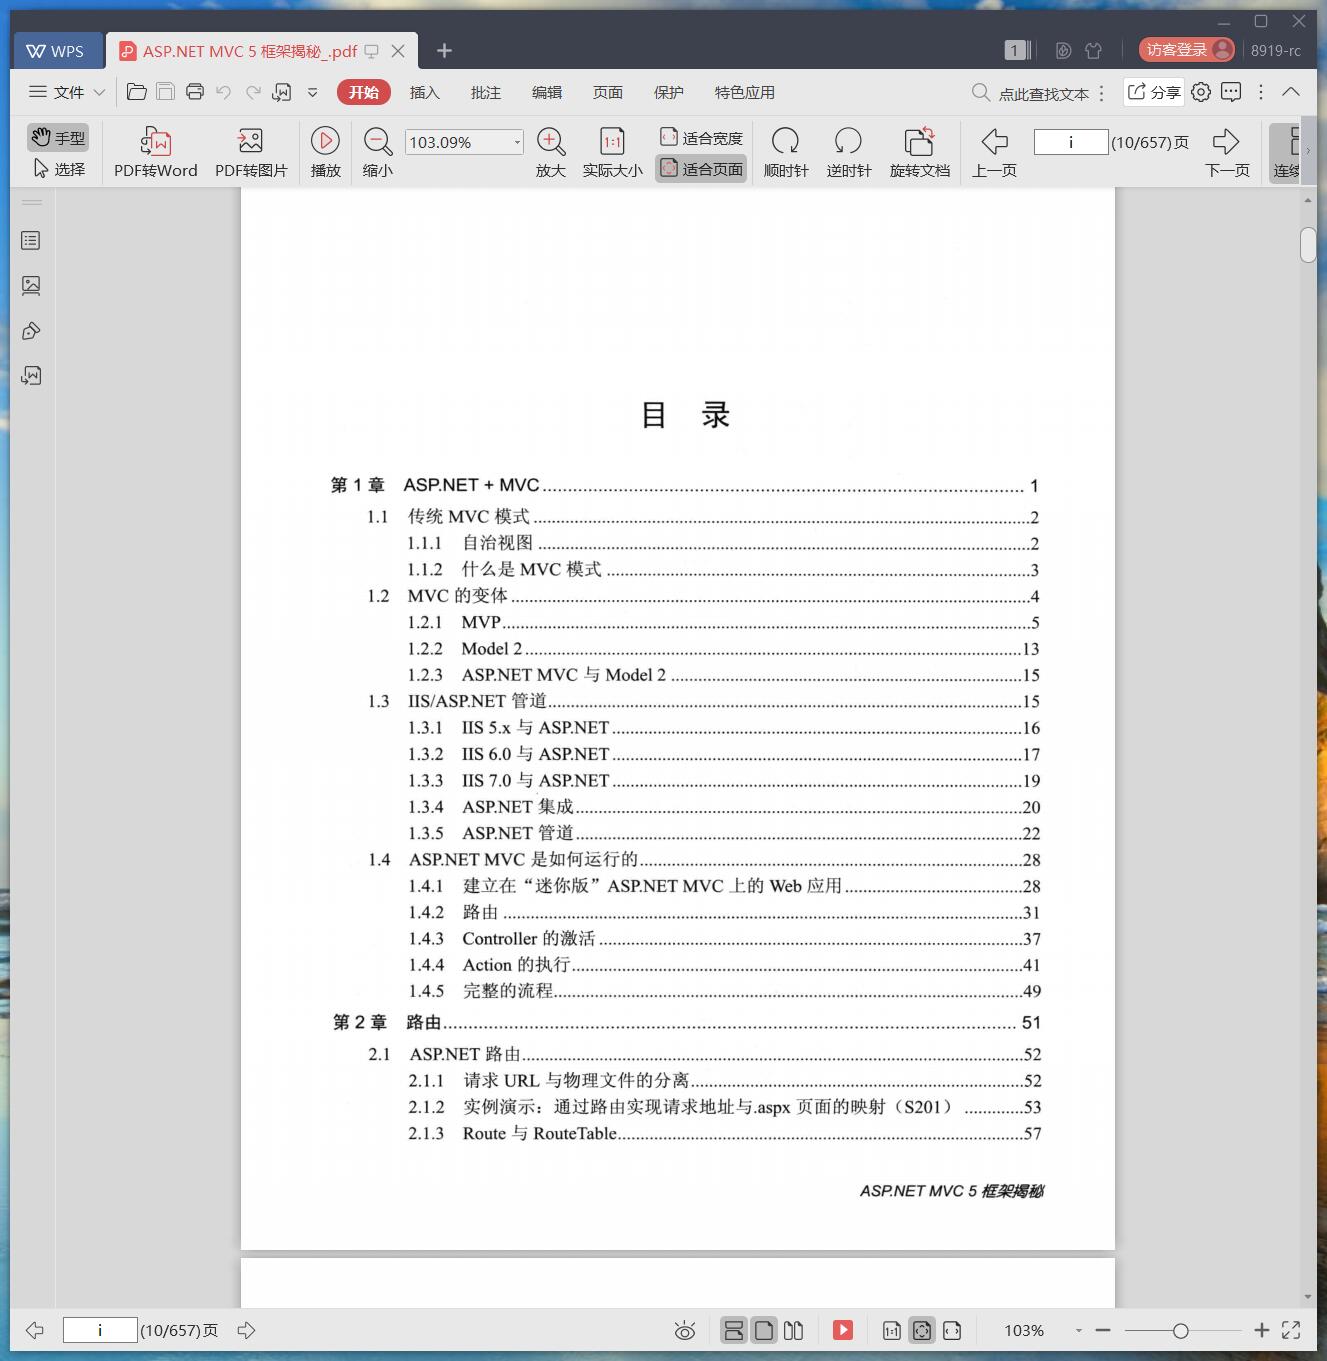1327x1361 pixels.
Task: Click the PDF转图片 tool
Action: pos(251,152)
